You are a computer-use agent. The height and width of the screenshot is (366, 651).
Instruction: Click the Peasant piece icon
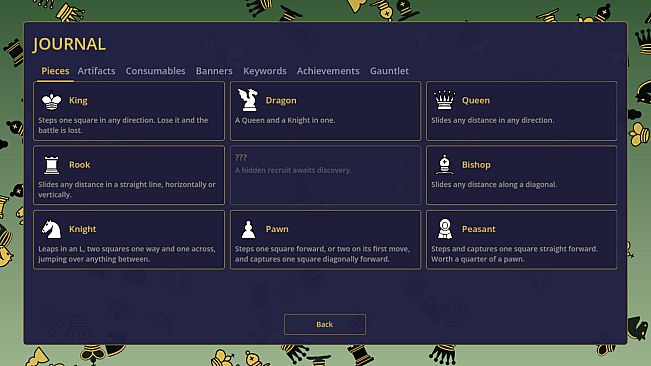click(x=445, y=229)
